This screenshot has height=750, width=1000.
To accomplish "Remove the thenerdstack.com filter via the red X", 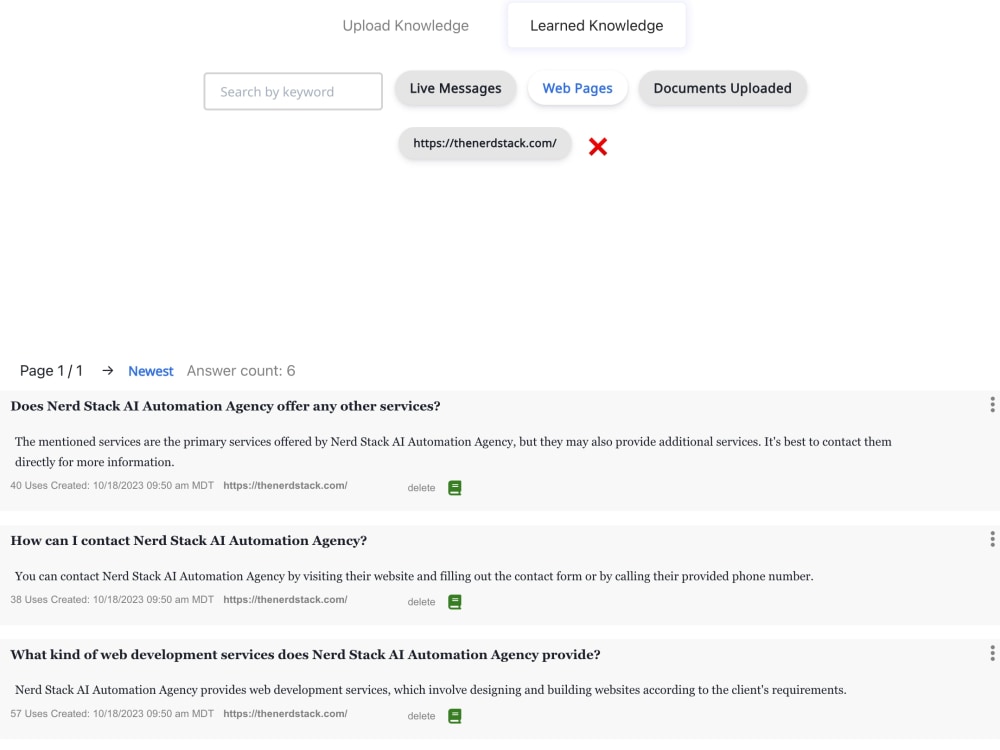I will (x=597, y=145).
